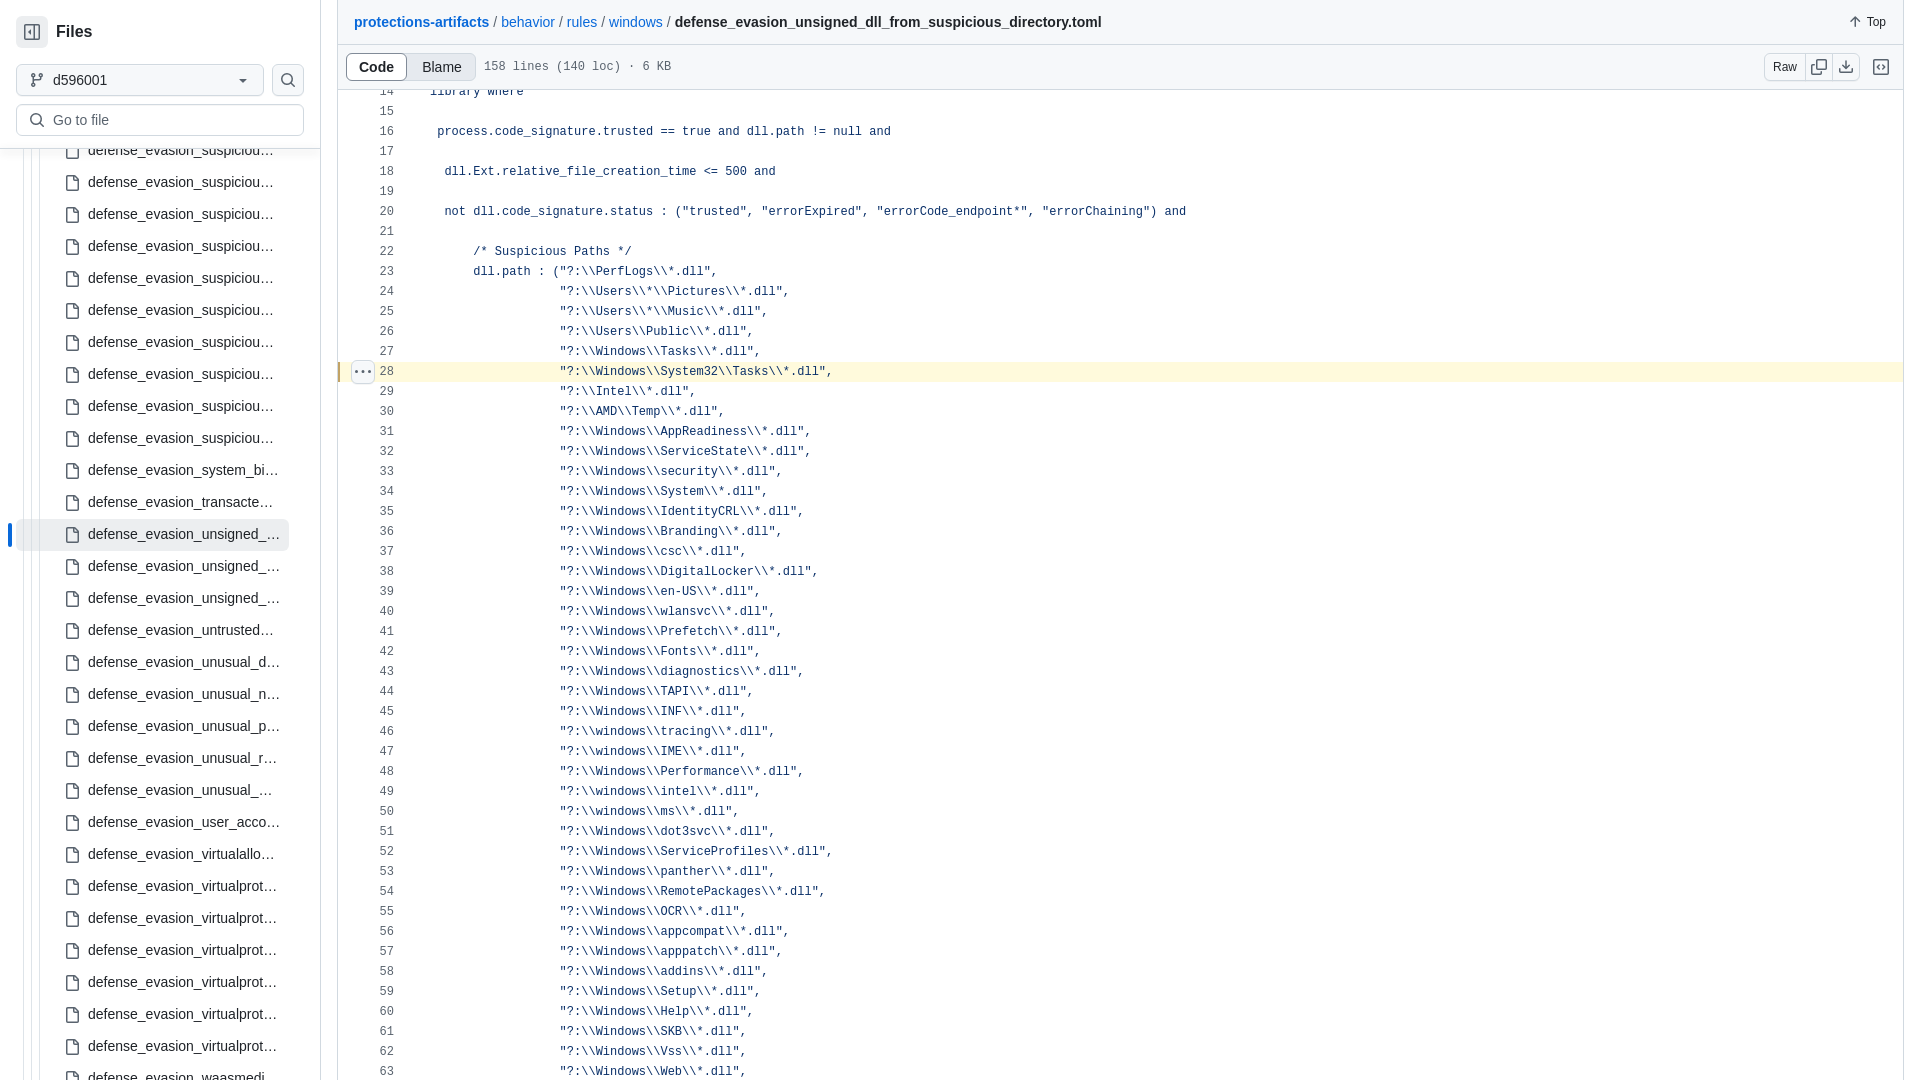The image size is (1920, 1080).
Task: Click file icon beside defense_evasion_untrusted…
Action: pos(72,631)
